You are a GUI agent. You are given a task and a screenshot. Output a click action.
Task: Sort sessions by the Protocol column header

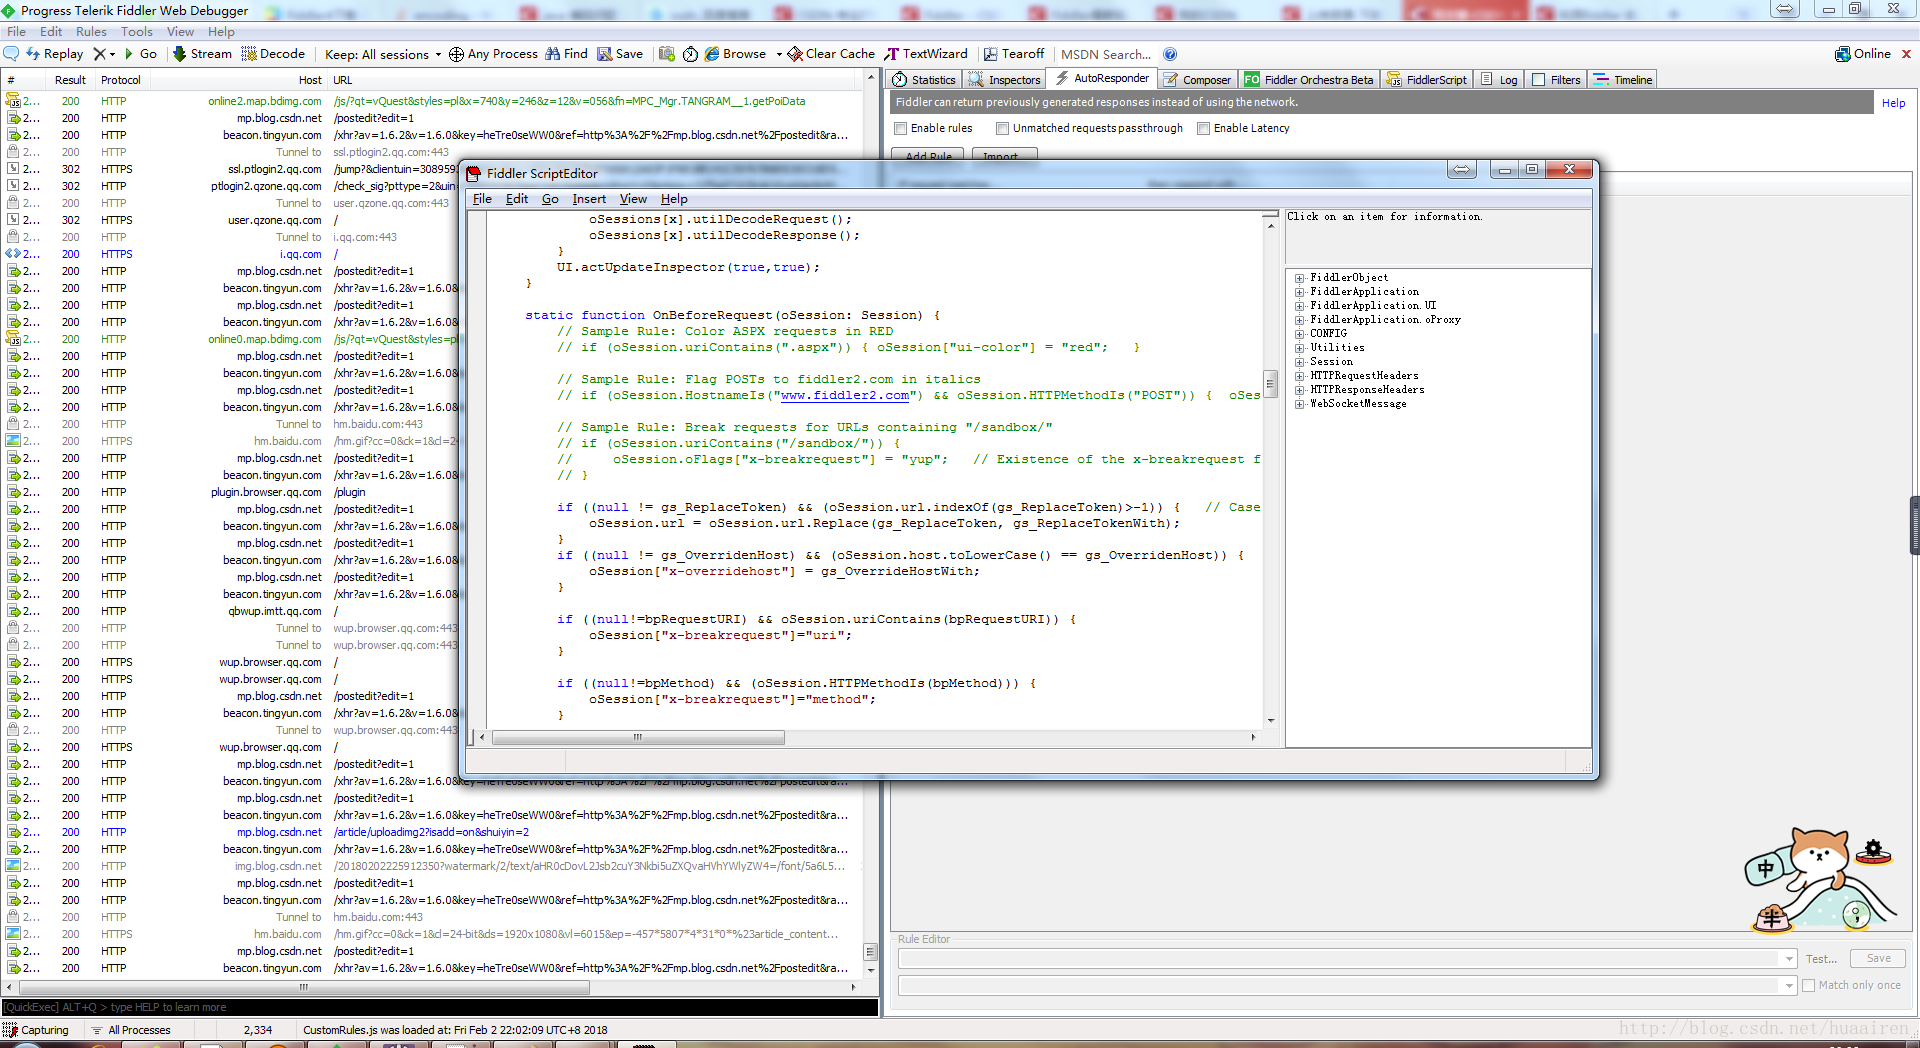click(121, 80)
